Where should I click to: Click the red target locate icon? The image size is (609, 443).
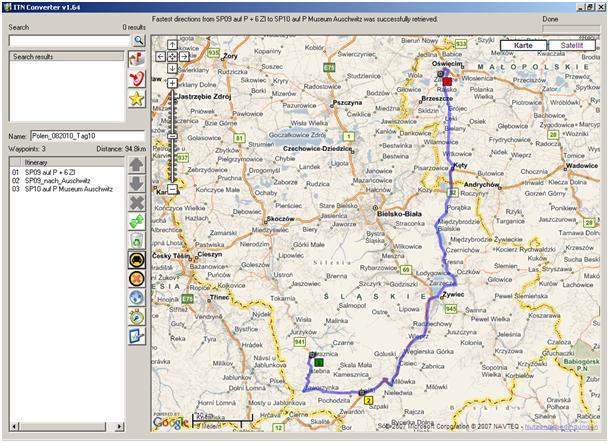137,78
